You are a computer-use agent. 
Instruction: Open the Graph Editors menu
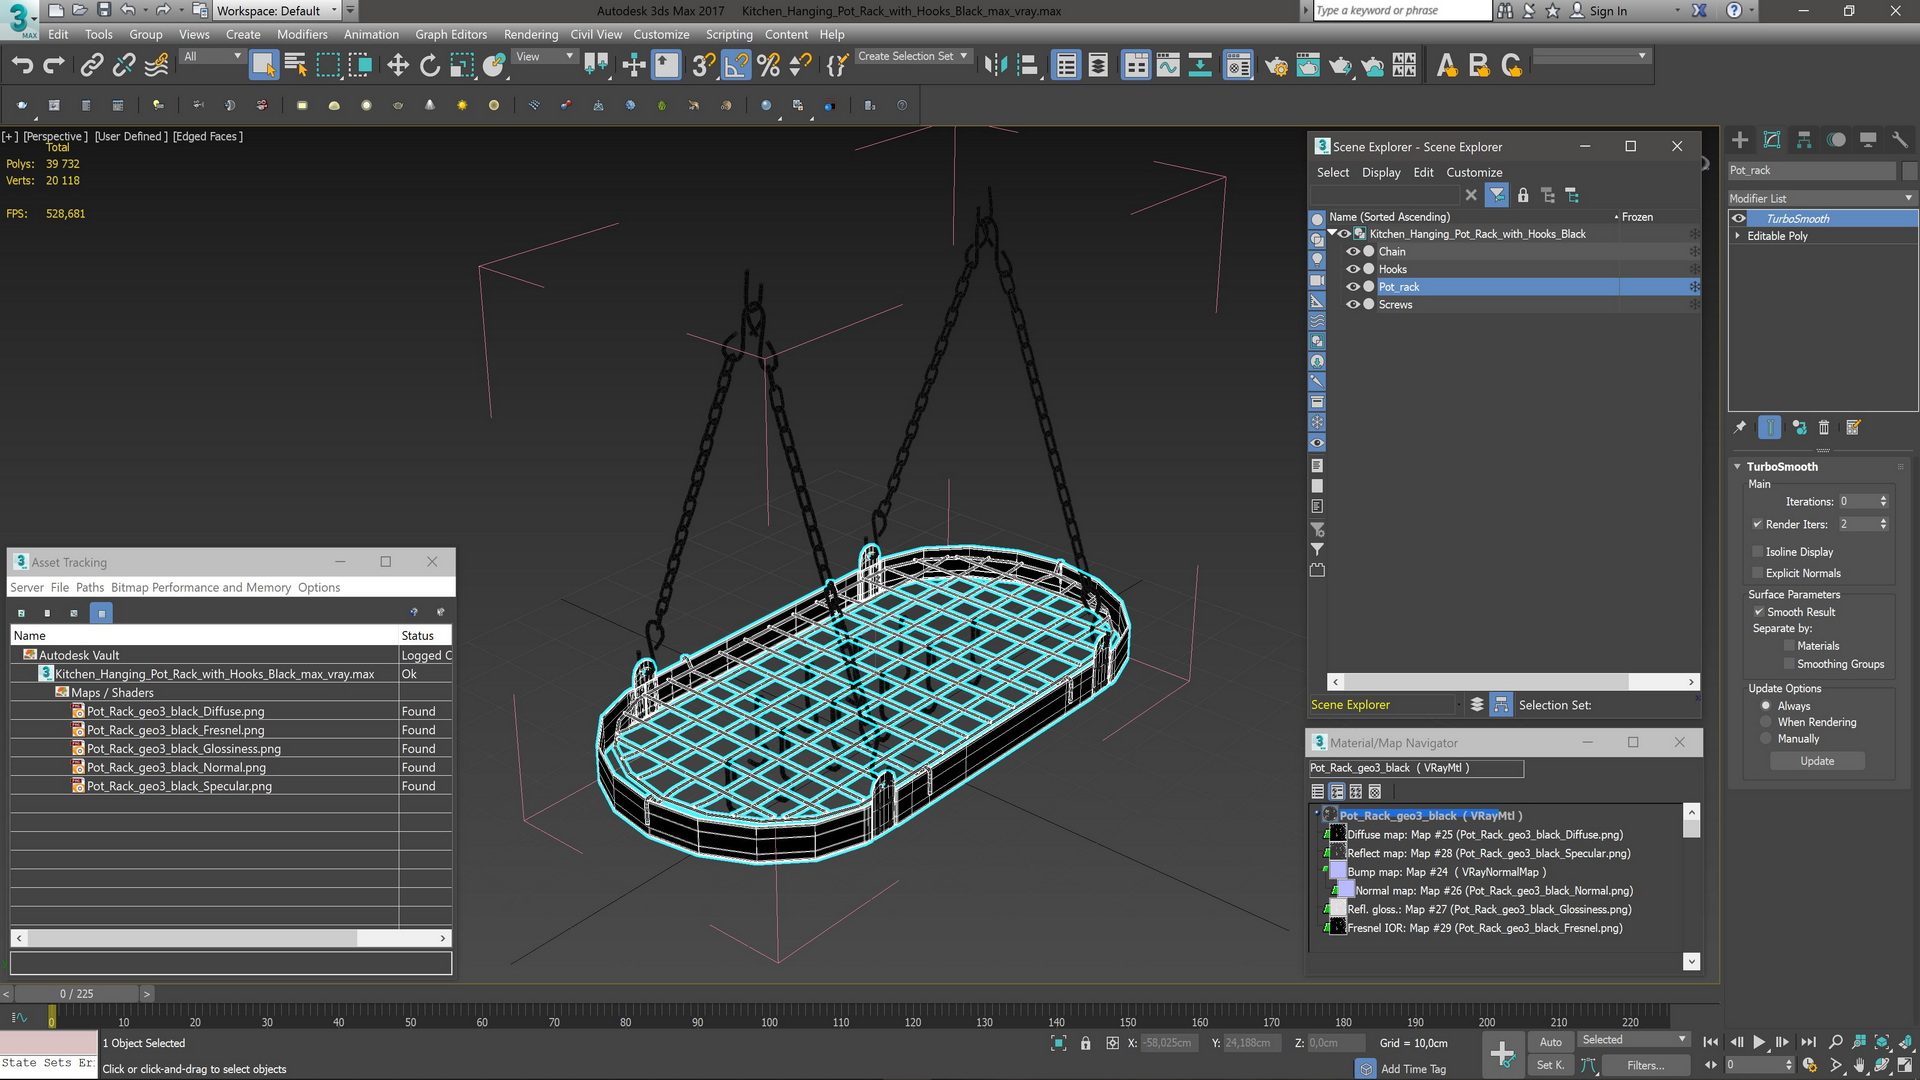pos(451,34)
